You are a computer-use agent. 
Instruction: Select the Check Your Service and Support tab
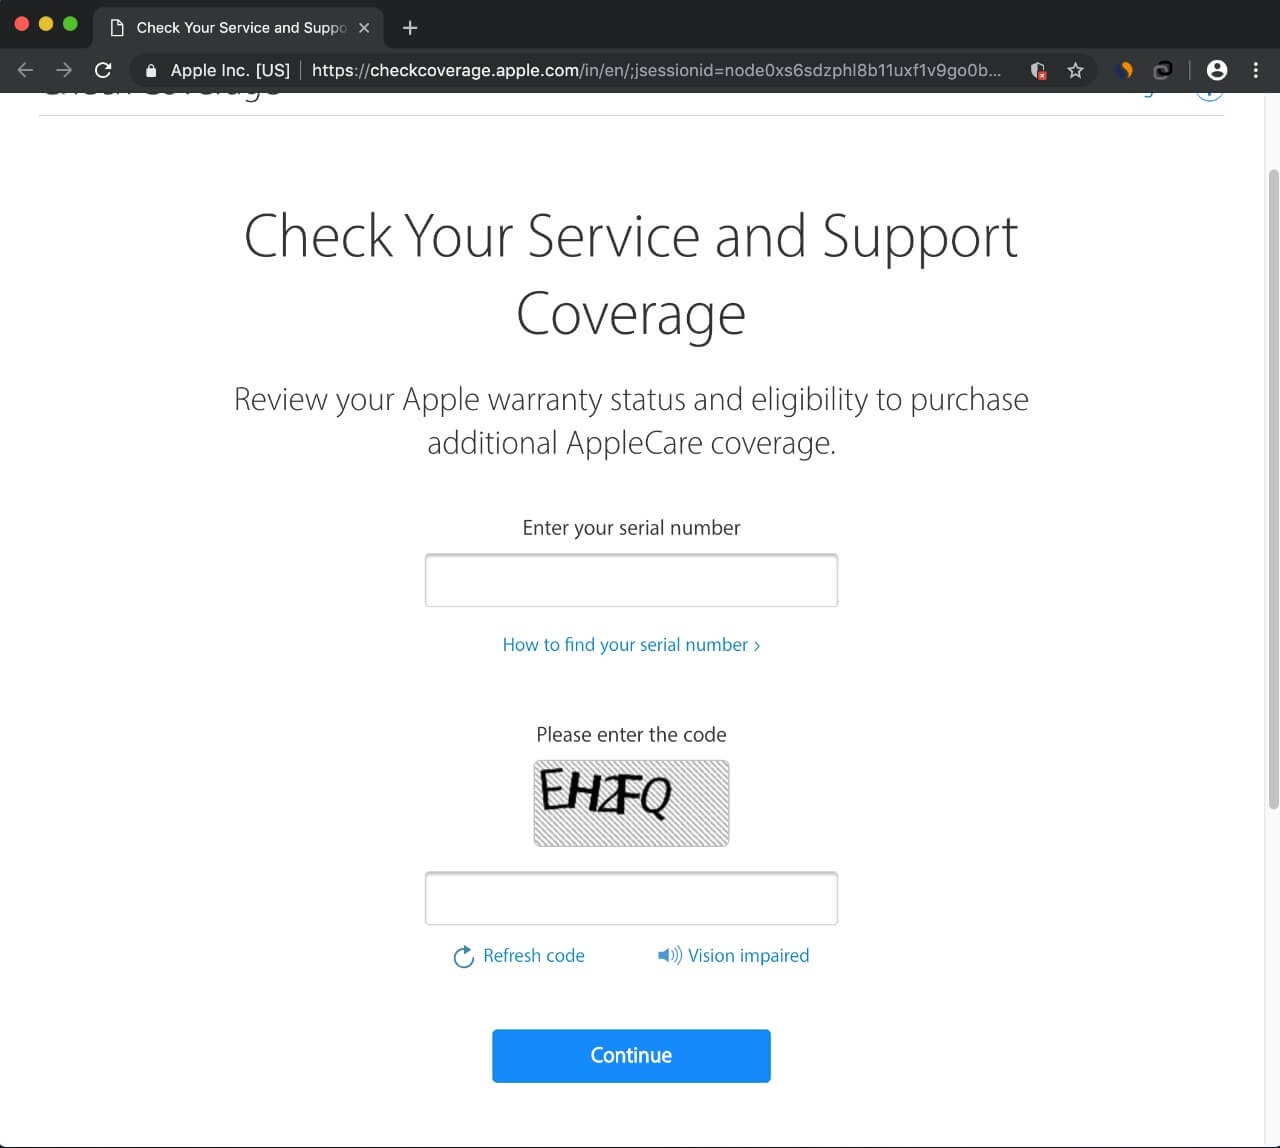[x=238, y=28]
